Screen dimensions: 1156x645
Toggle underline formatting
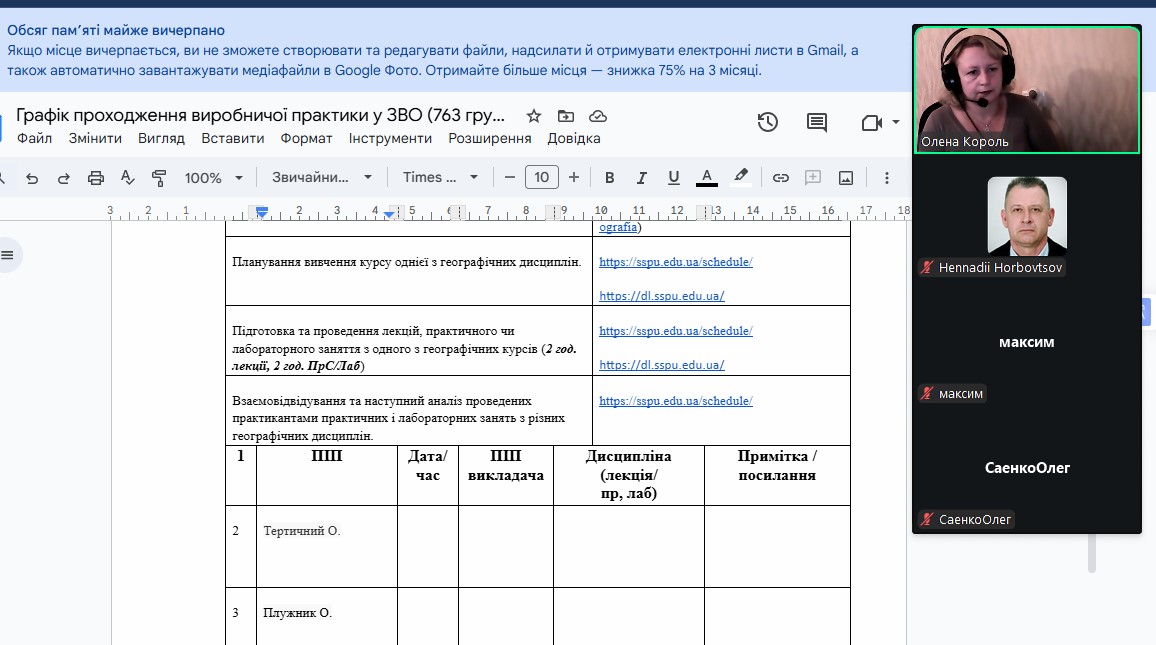674,178
